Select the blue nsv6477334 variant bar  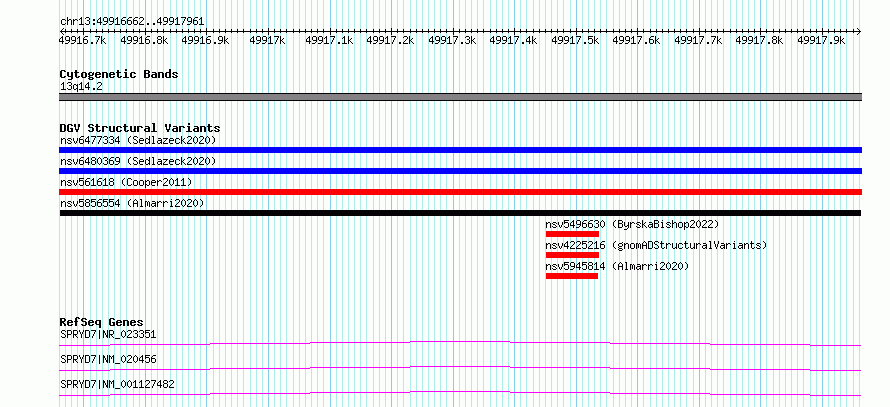tap(460, 150)
